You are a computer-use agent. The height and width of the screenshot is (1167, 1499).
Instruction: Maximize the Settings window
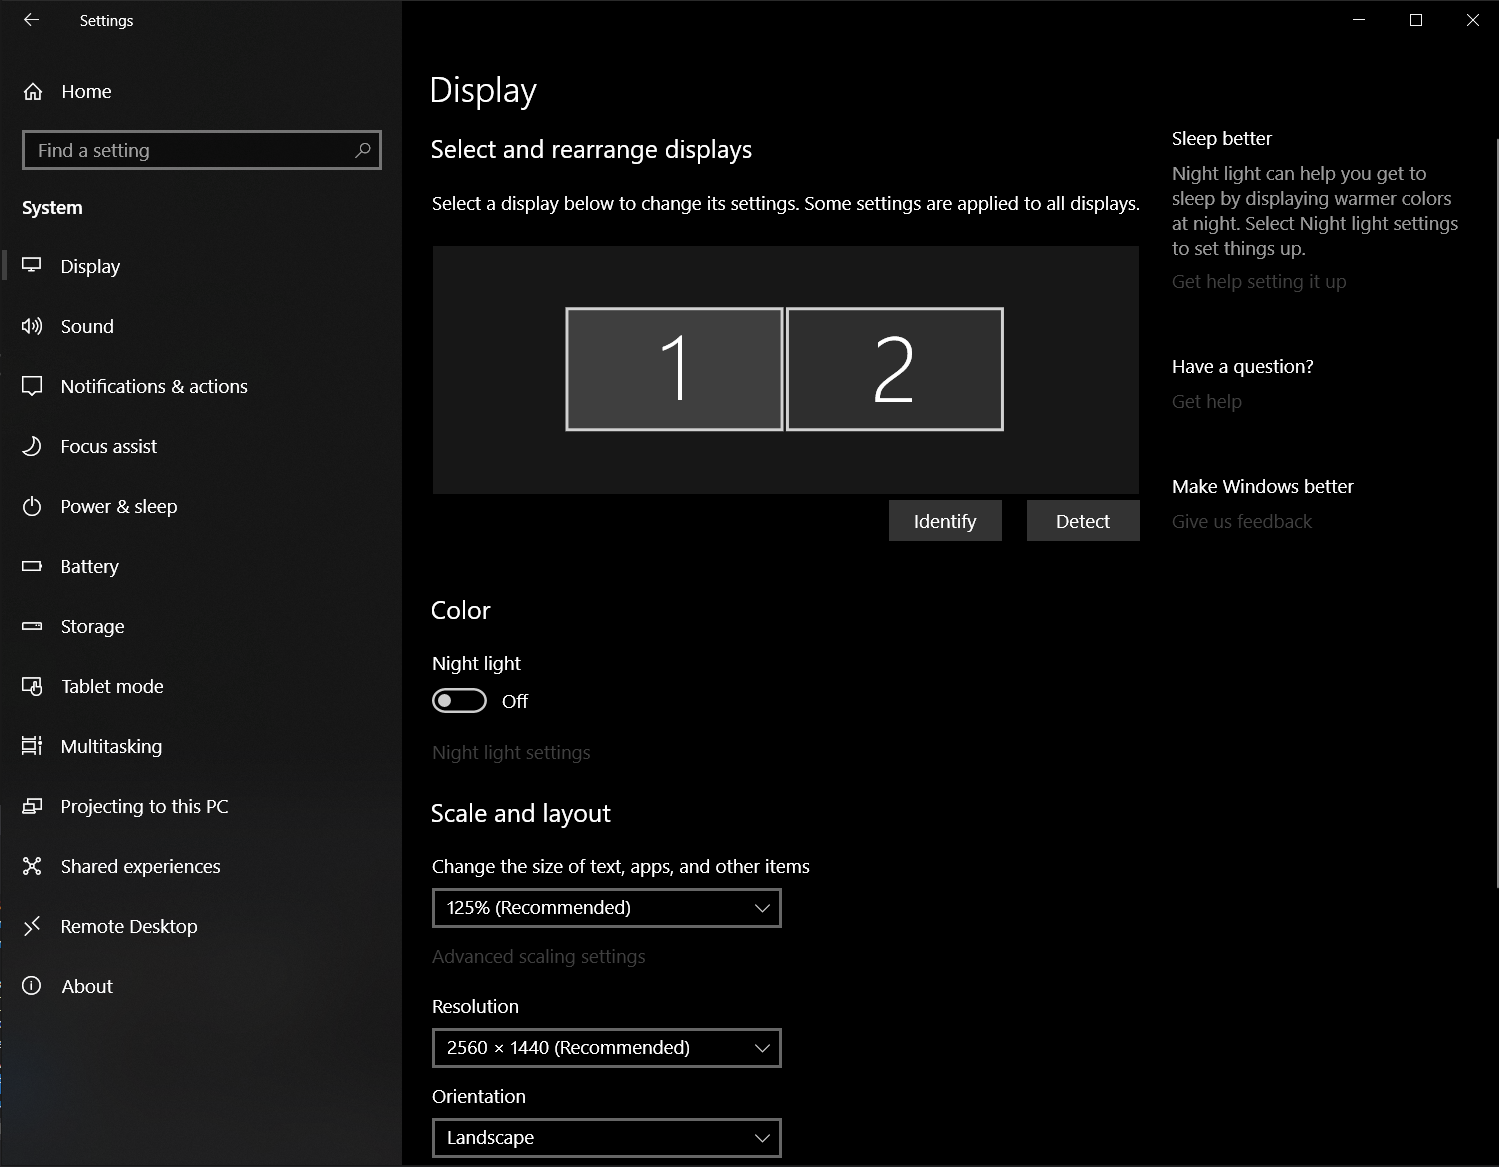1416,20
